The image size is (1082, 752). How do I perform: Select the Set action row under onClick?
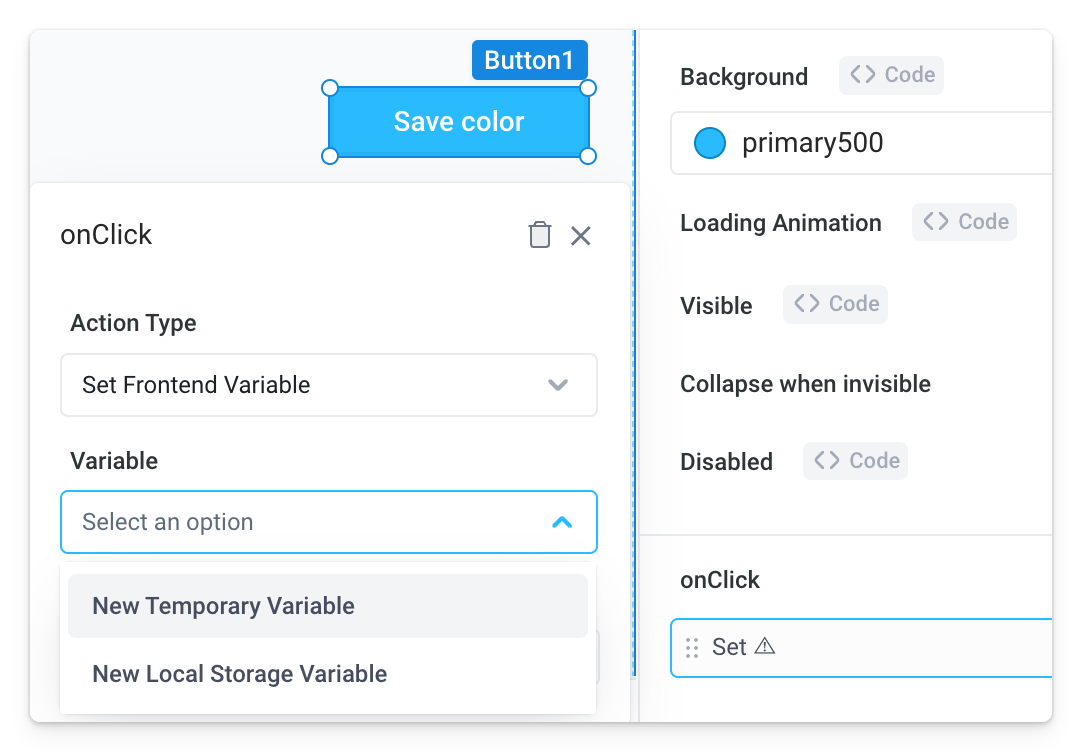tap(860, 647)
